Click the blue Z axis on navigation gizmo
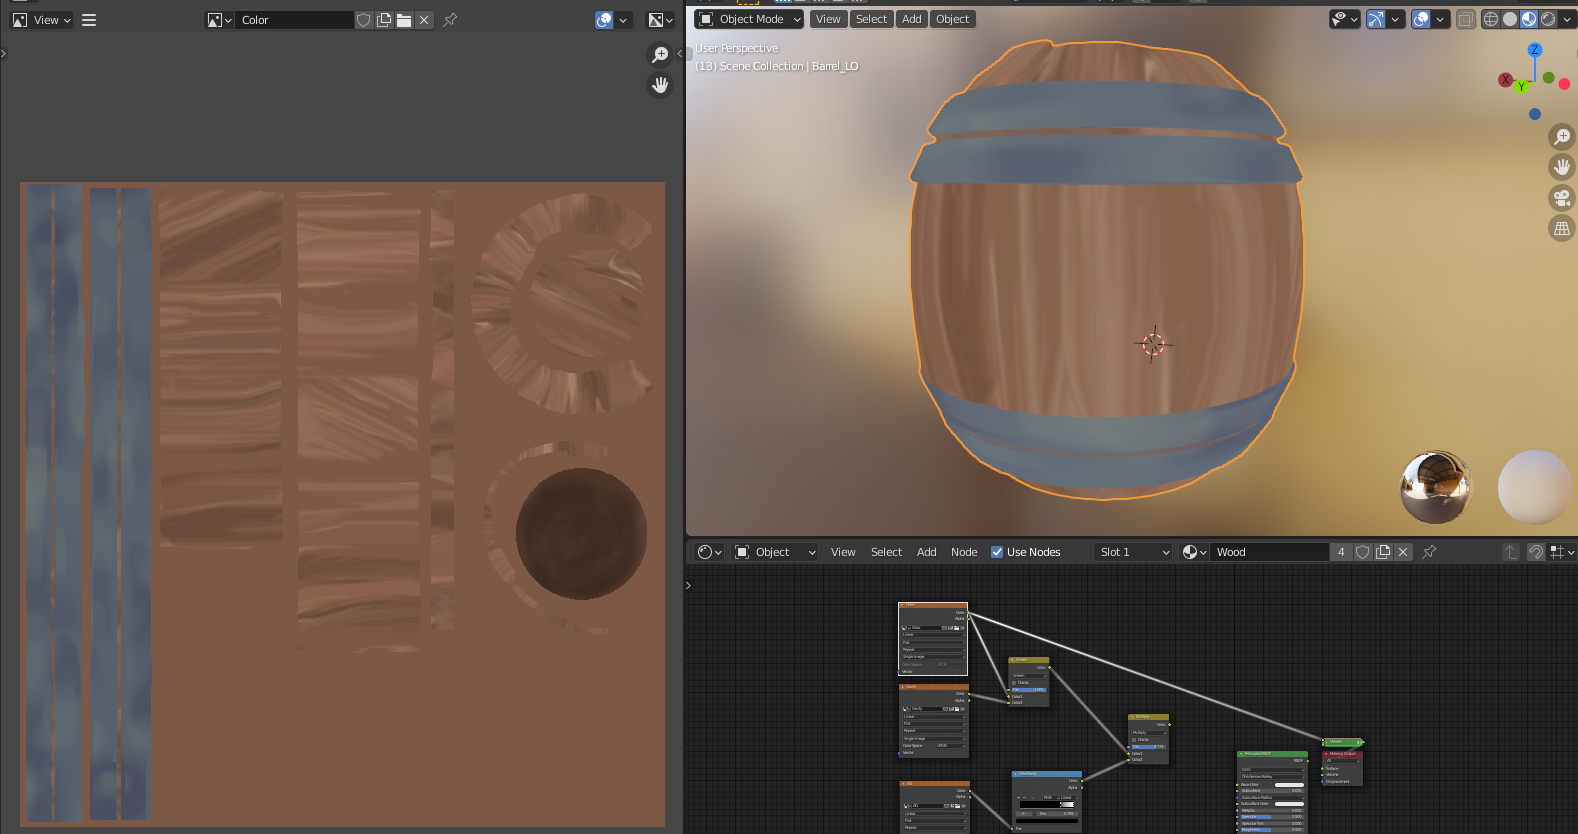The image size is (1578, 834). click(x=1534, y=50)
